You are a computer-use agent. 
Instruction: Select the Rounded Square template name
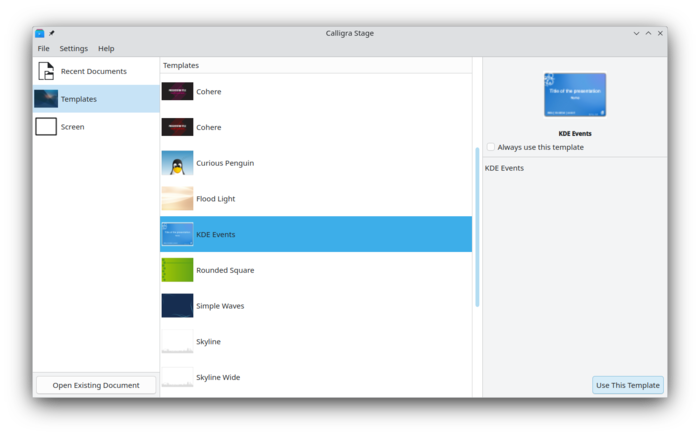(225, 270)
